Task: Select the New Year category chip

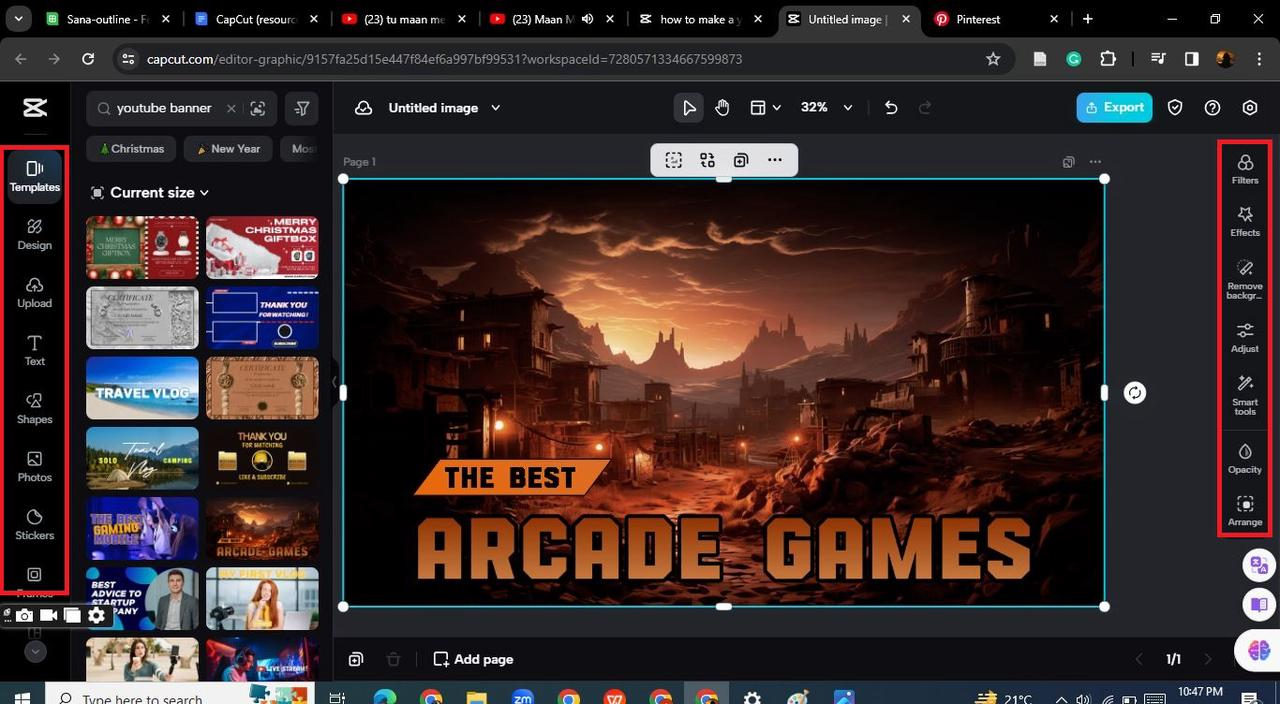Action: pyautogui.click(x=227, y=149)
